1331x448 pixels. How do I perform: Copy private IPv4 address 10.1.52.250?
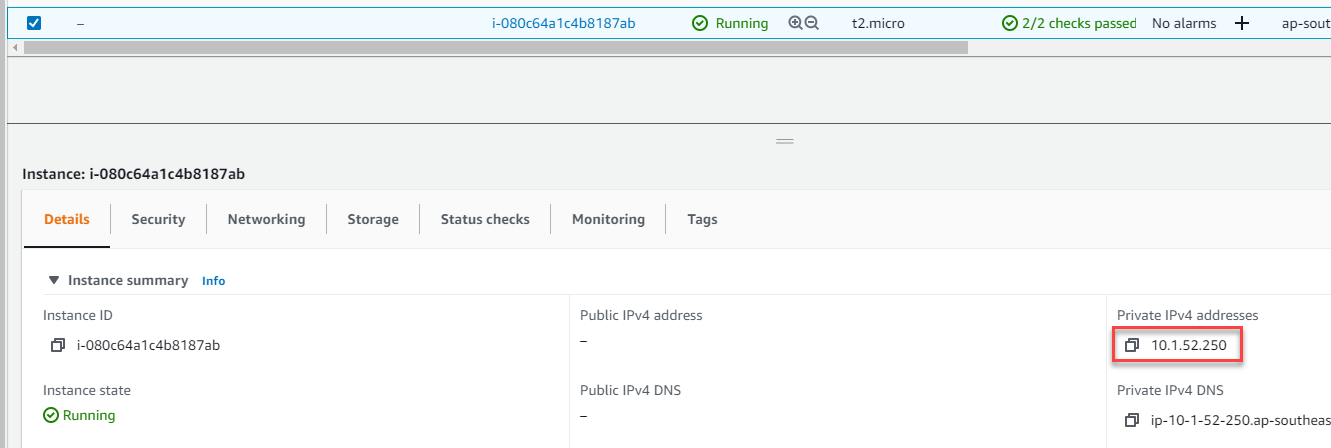1132,345
